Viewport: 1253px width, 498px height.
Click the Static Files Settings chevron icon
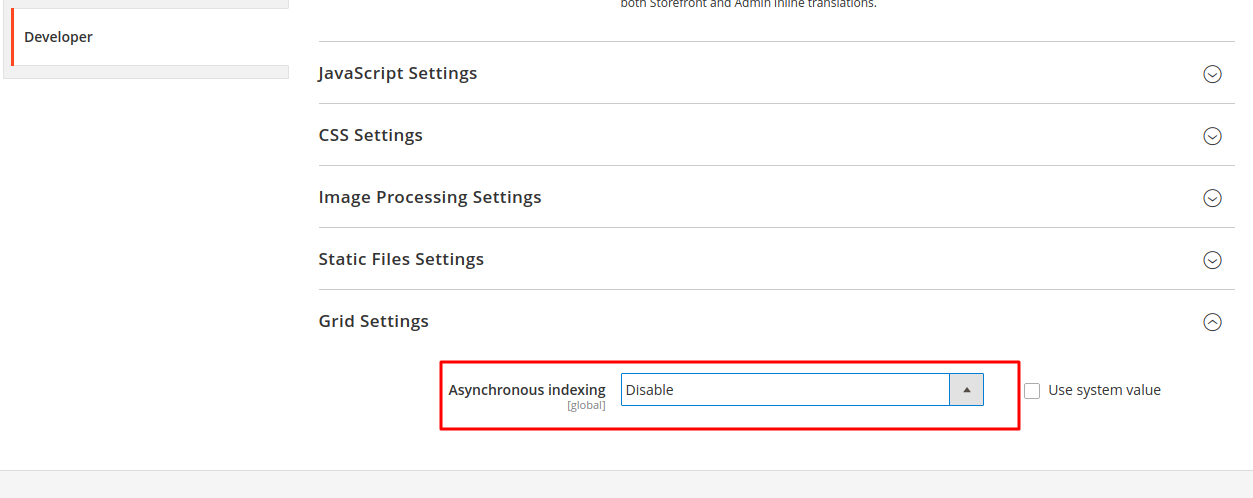[x=1212, y=260]
